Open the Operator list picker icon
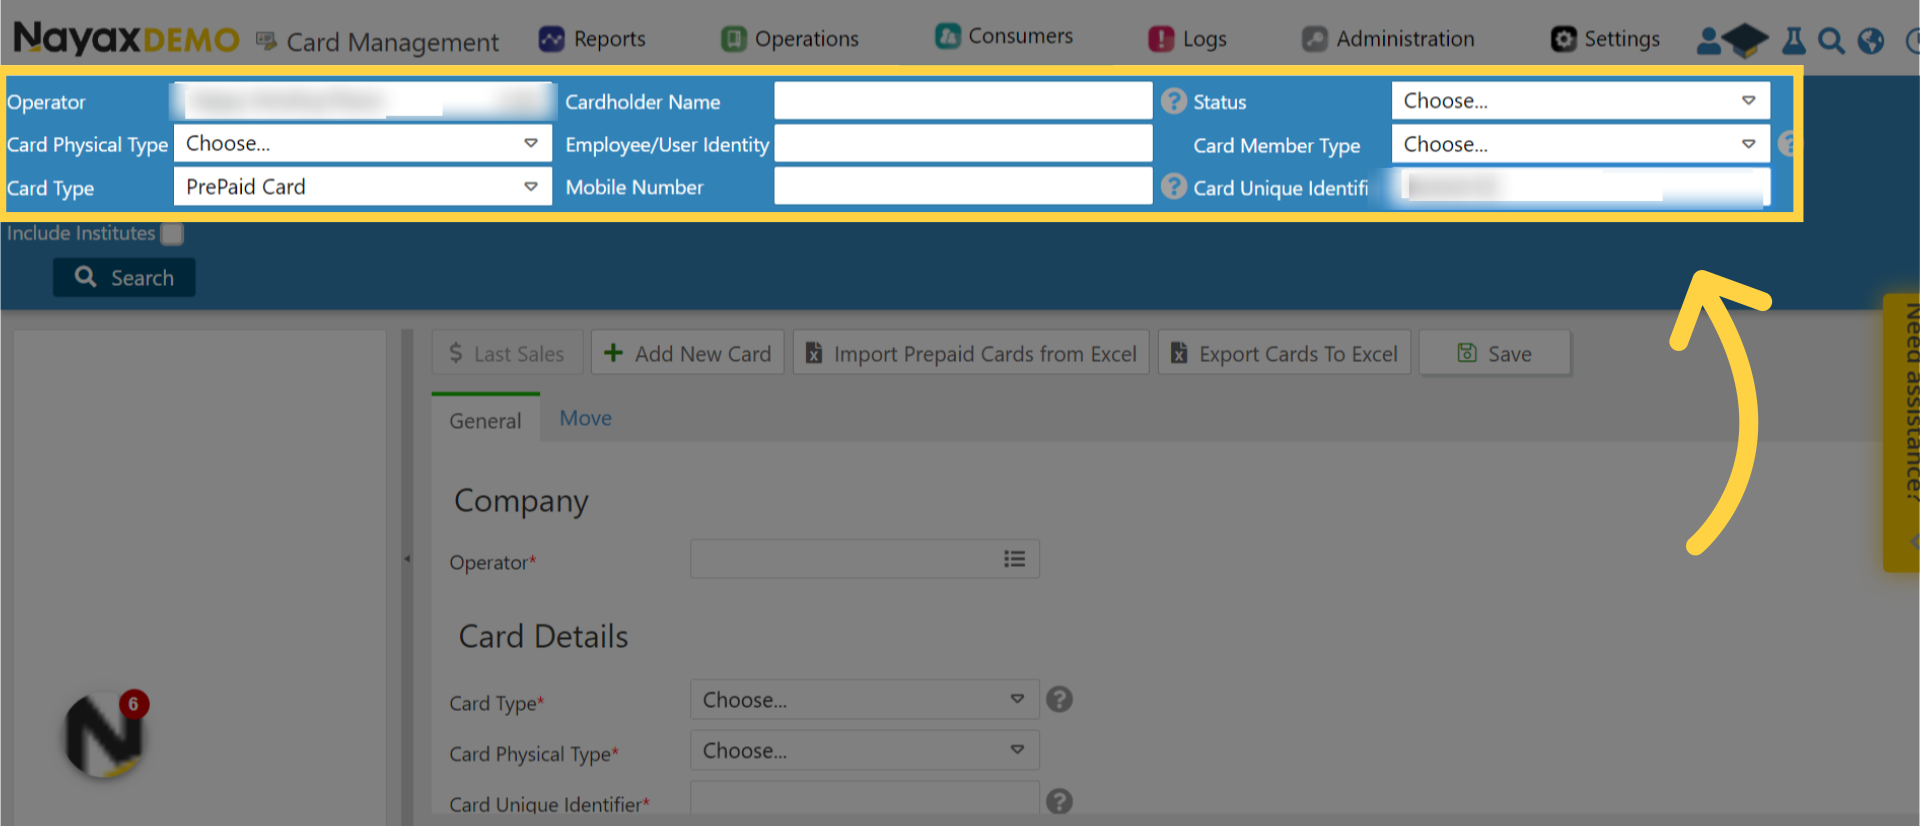Screen dimensions: 1920x826 tap(1014, 559)
